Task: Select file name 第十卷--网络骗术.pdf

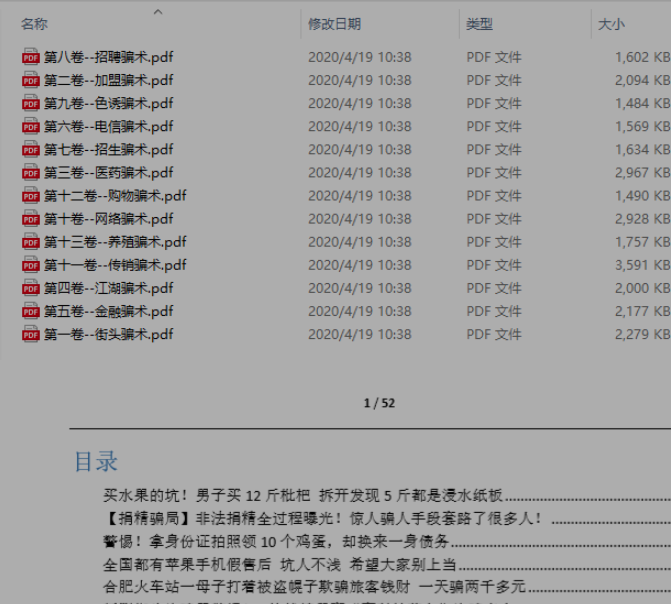Action: point(109,219)
